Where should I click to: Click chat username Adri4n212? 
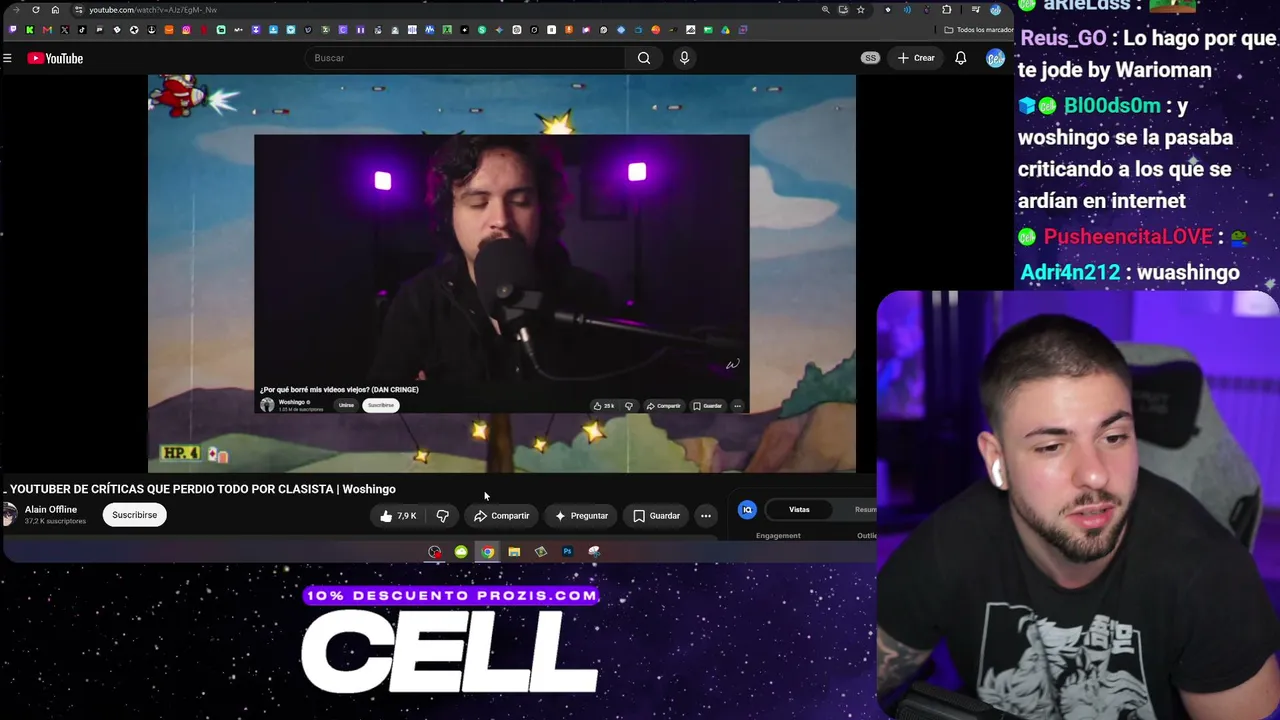click(x=1070, y=272)
